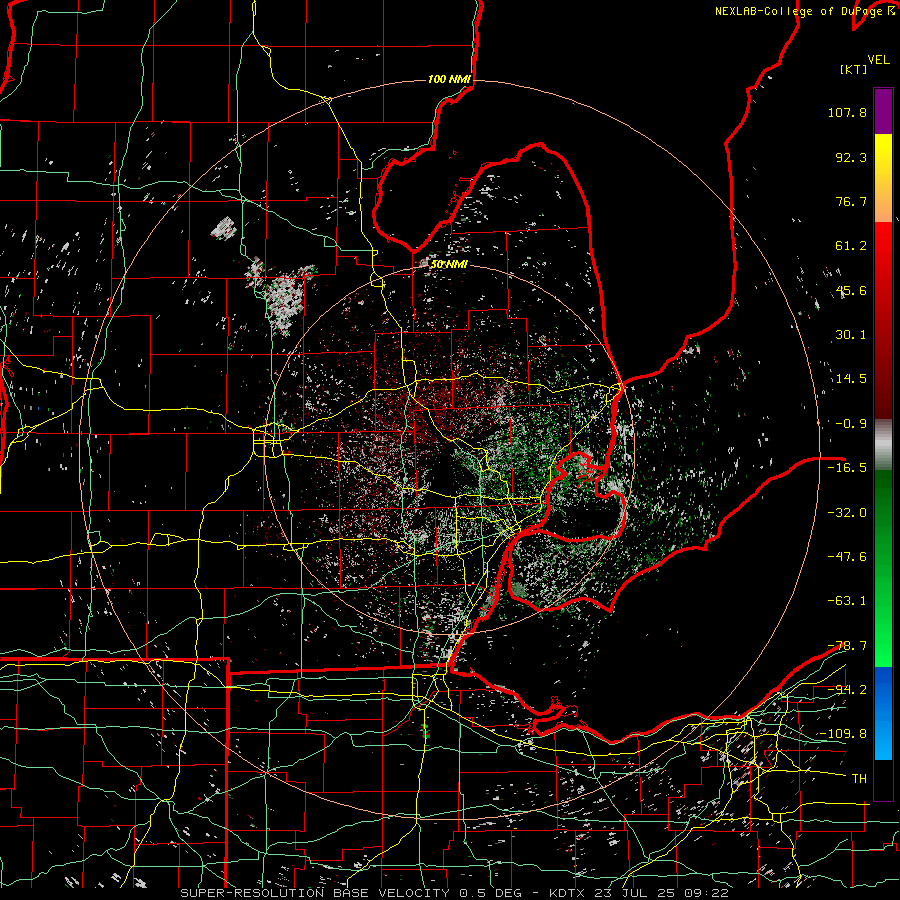Screen dimensions: 900x900
Task: Click the [KT] units label
Action: [854, 69]
